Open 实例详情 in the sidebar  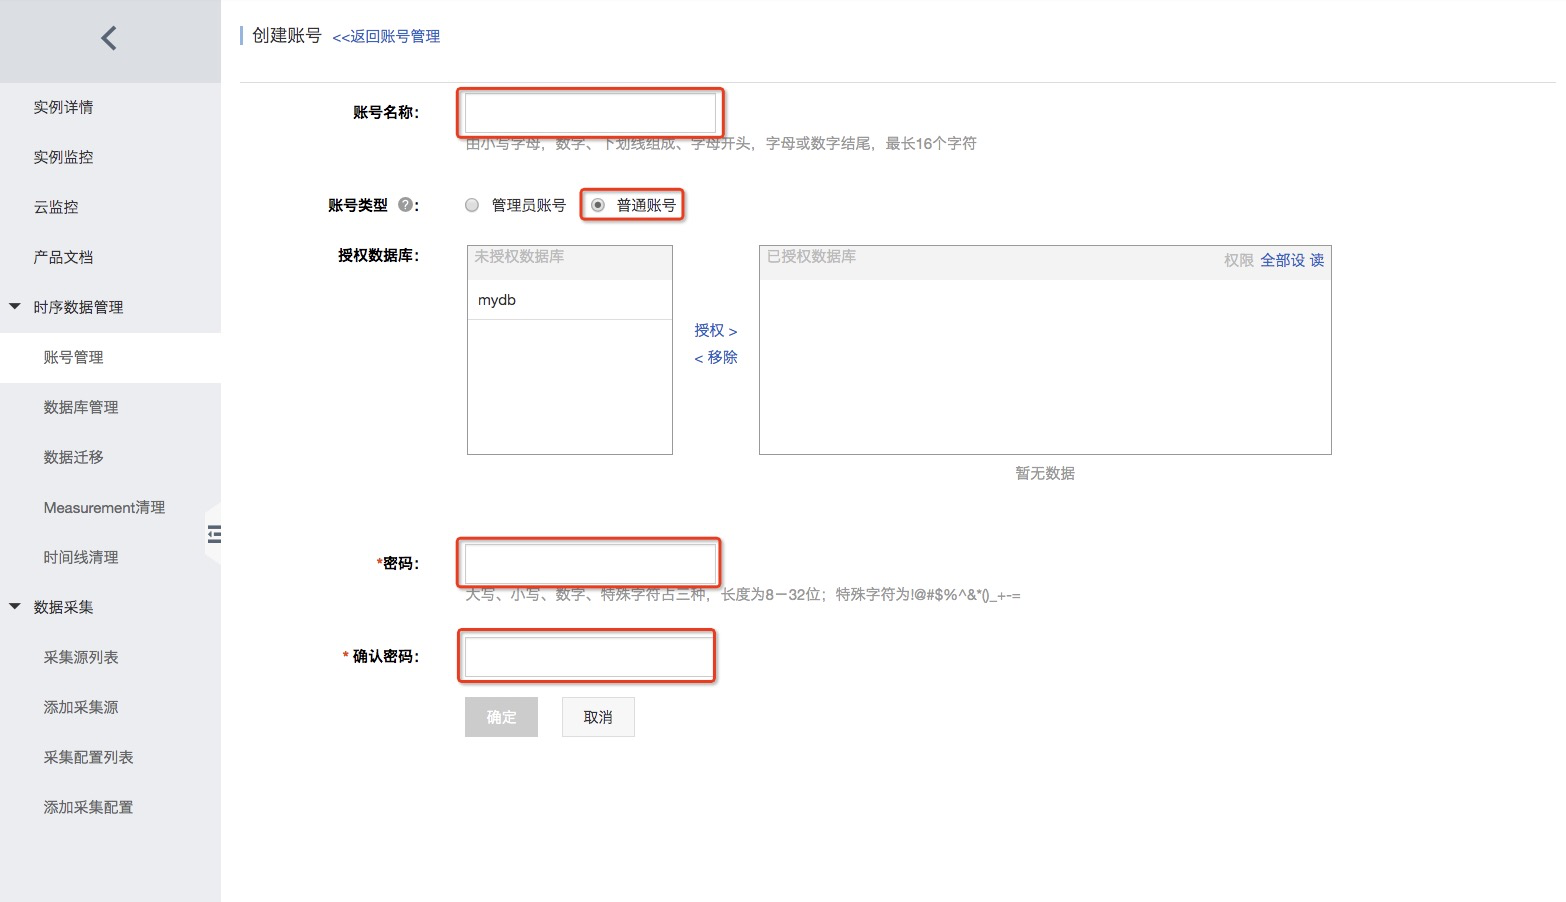(x=63, y=107)
